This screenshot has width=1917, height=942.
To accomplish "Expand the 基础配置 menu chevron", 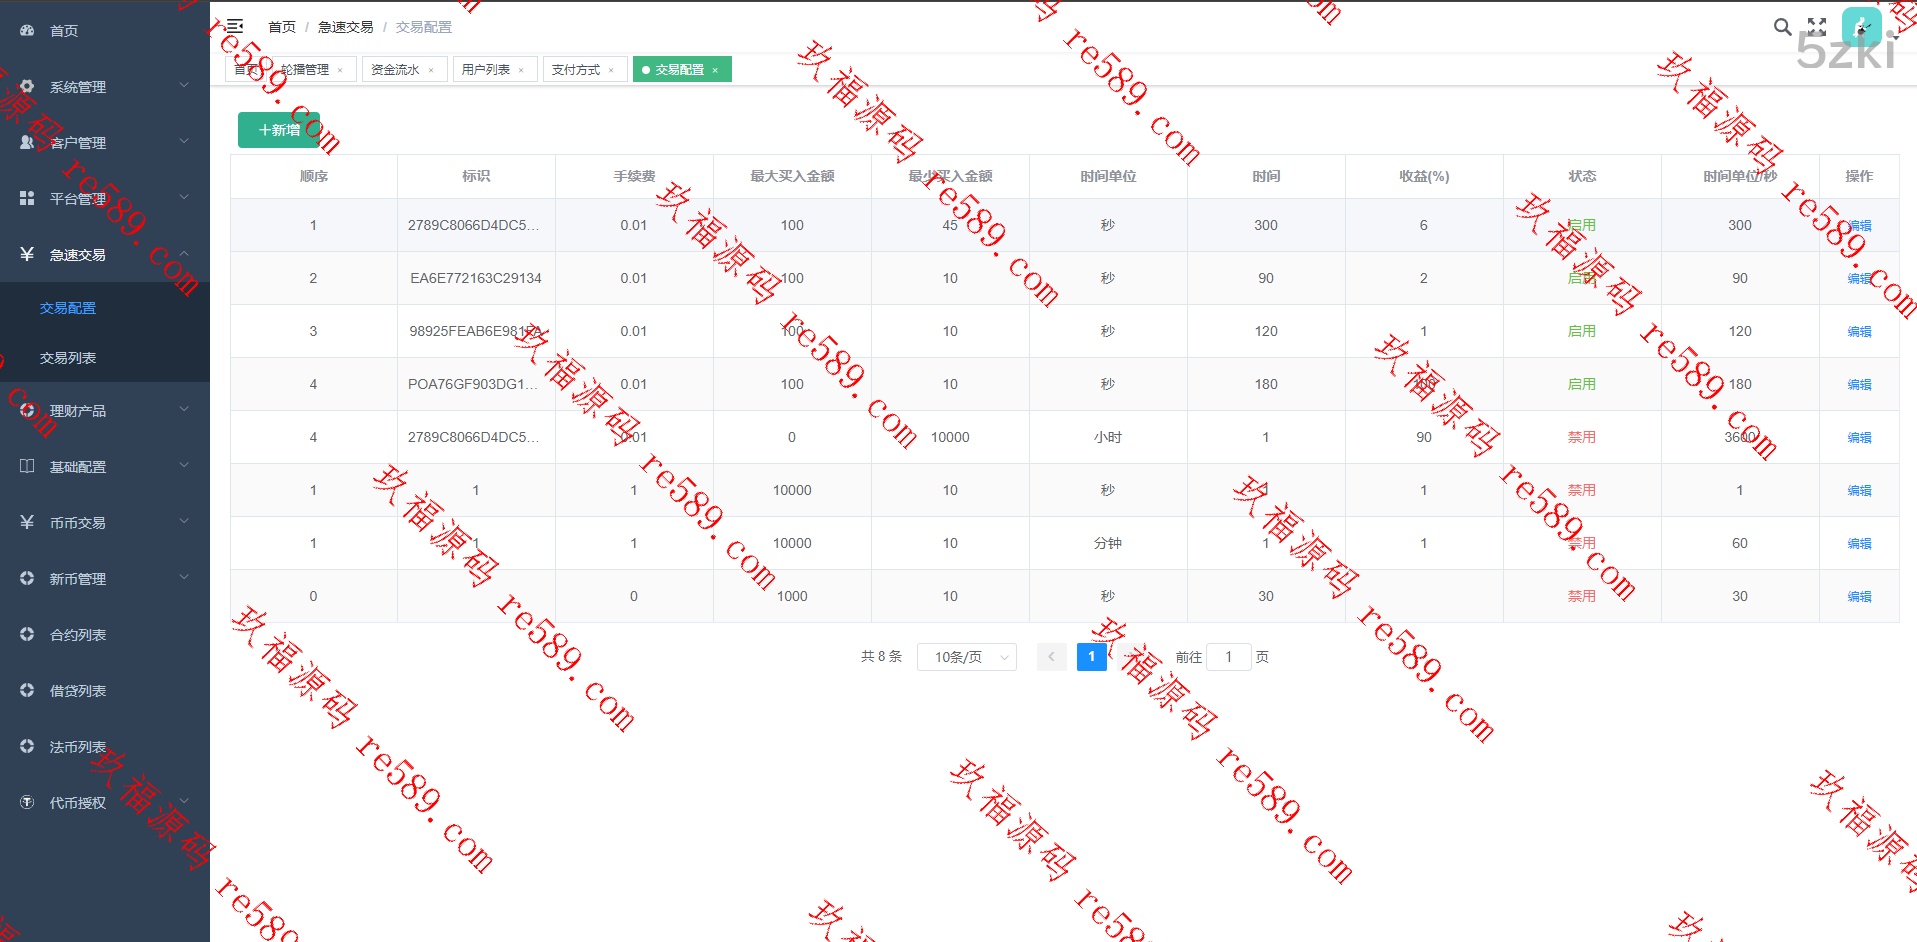I will [x=184, y=466].
